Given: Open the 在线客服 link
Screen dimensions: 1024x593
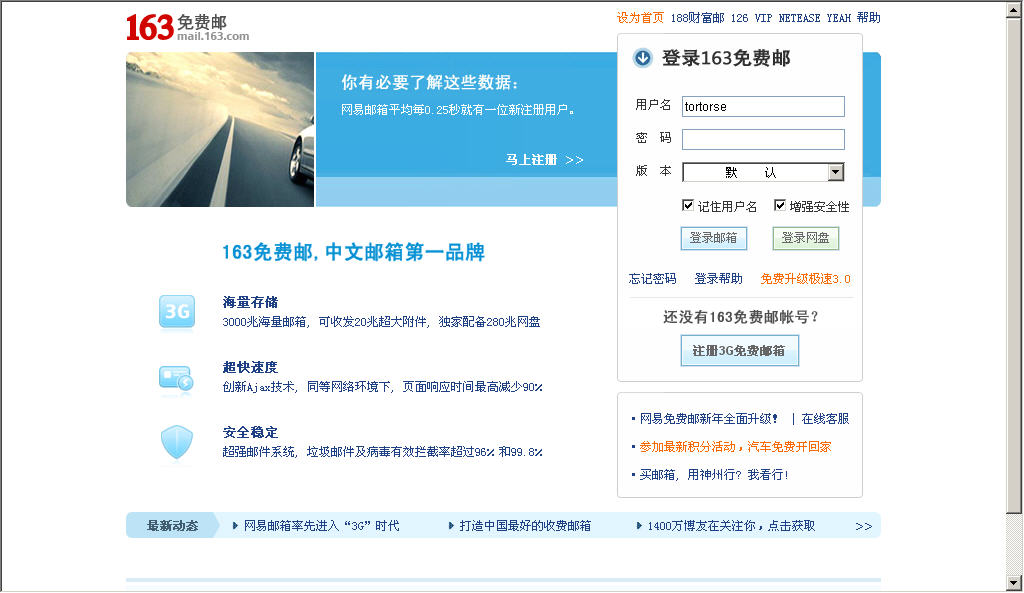Looking at the screenshot, I should point(825,419).
